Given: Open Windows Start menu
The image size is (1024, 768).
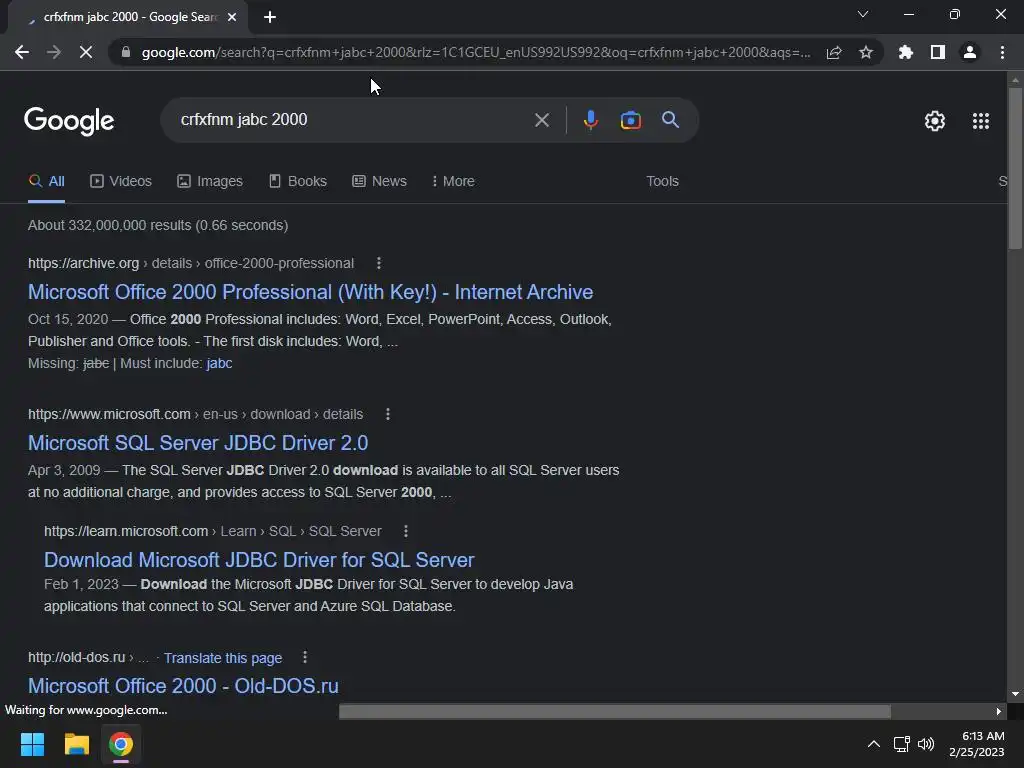Looking at the screenshot, I should pyautogui.click(x=32, y=744).
